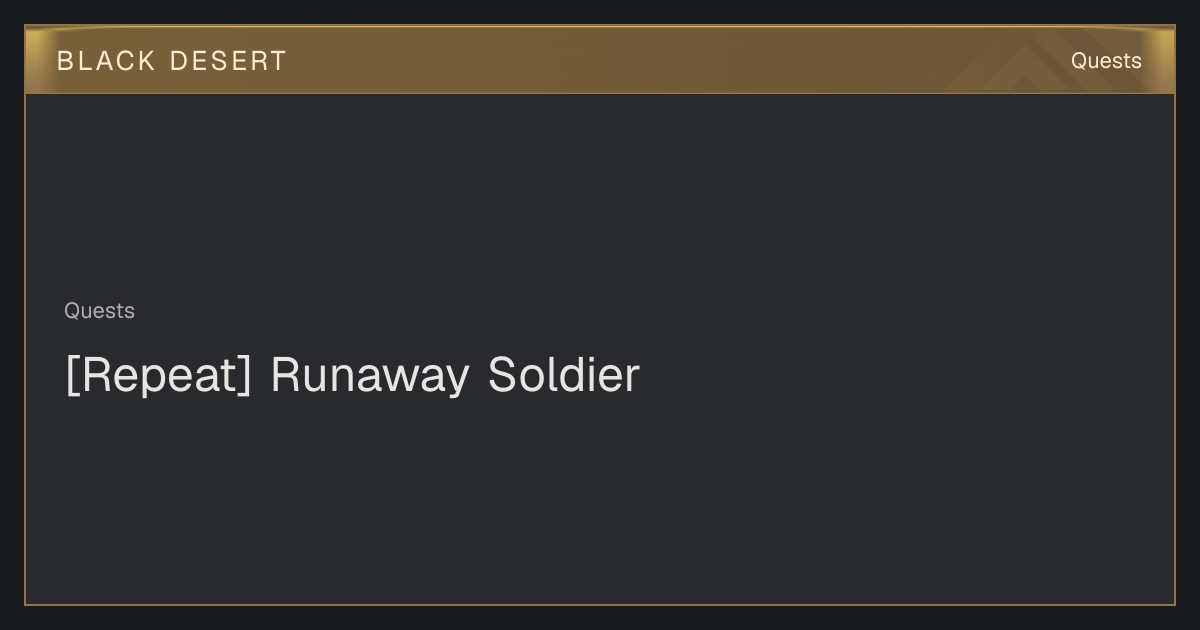Select the [Repeat] tag in the title
The image size is (1200, 630).
pyautogui.click(x=158, y=376)
